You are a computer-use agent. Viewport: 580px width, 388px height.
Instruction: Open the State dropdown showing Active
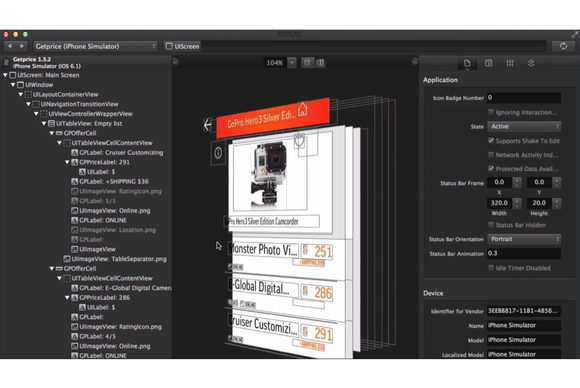pyautogui.click(x=524, y=126)
